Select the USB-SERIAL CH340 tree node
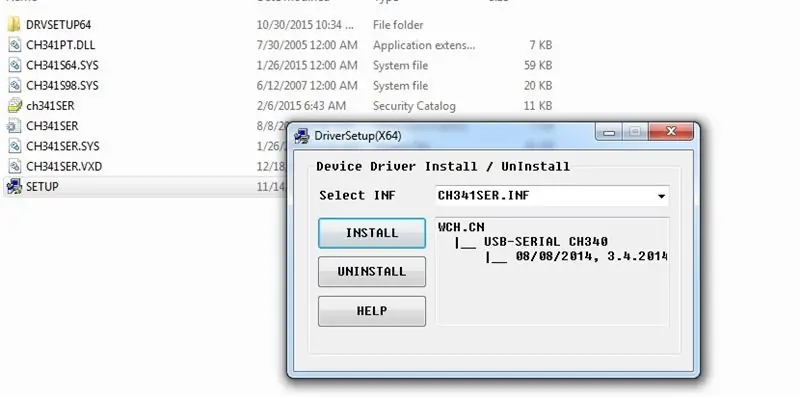The height and width of the screenshot is (397, 800). coord(545,241)
